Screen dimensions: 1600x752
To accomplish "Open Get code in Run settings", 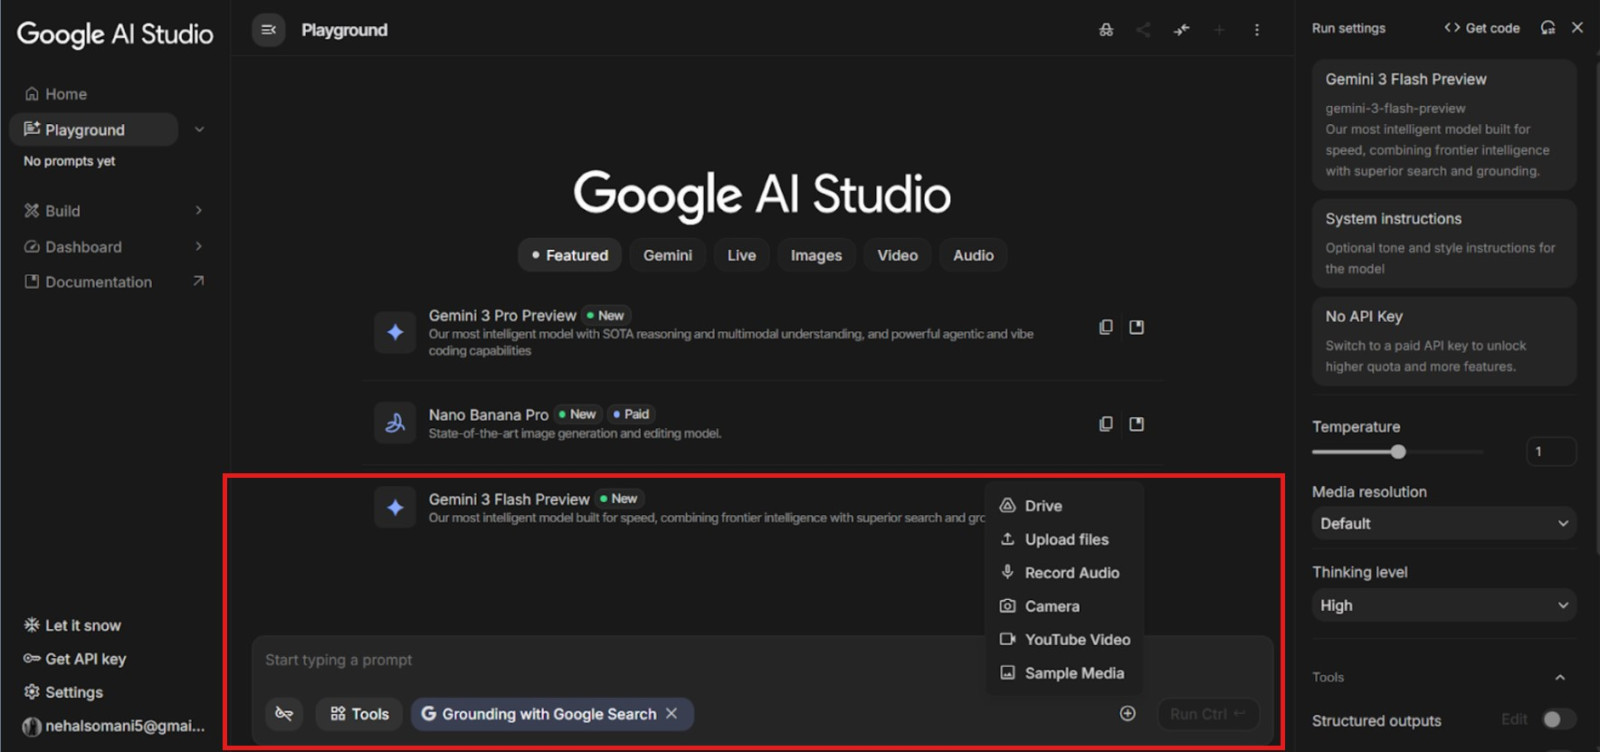I will pos(1482,28).
